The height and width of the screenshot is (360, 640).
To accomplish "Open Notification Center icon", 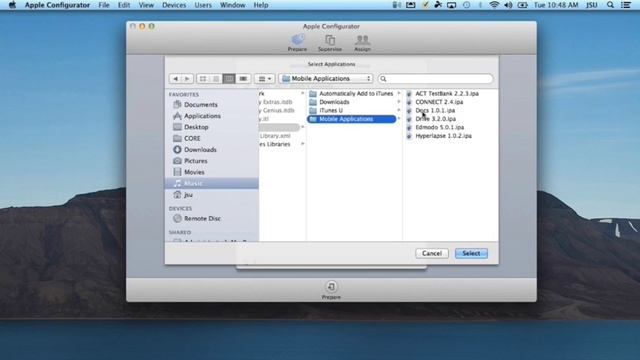I will (626, 5).
